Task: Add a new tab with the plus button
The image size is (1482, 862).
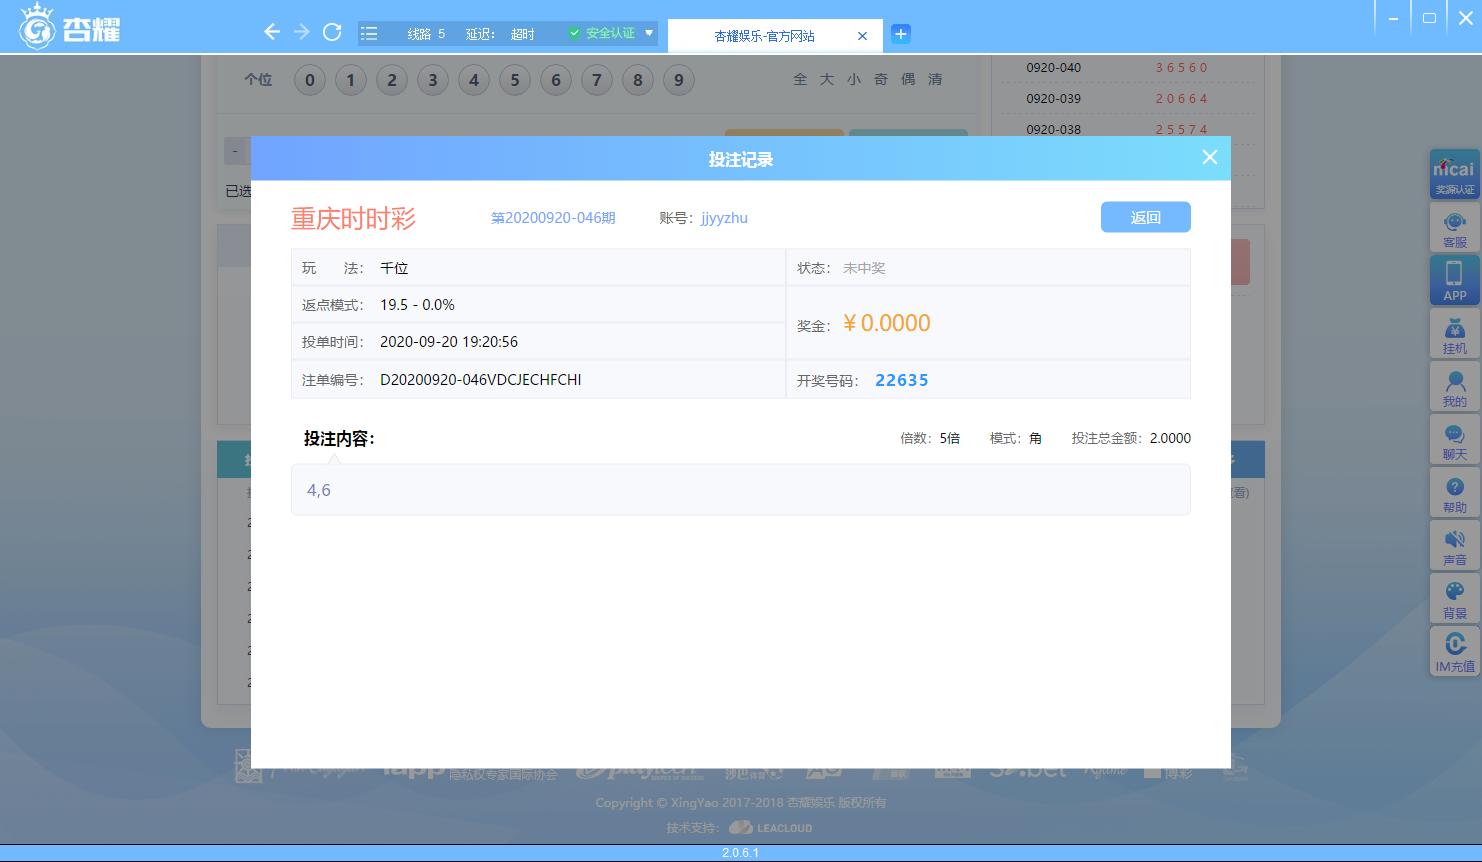Action: (x=900, y=34)
